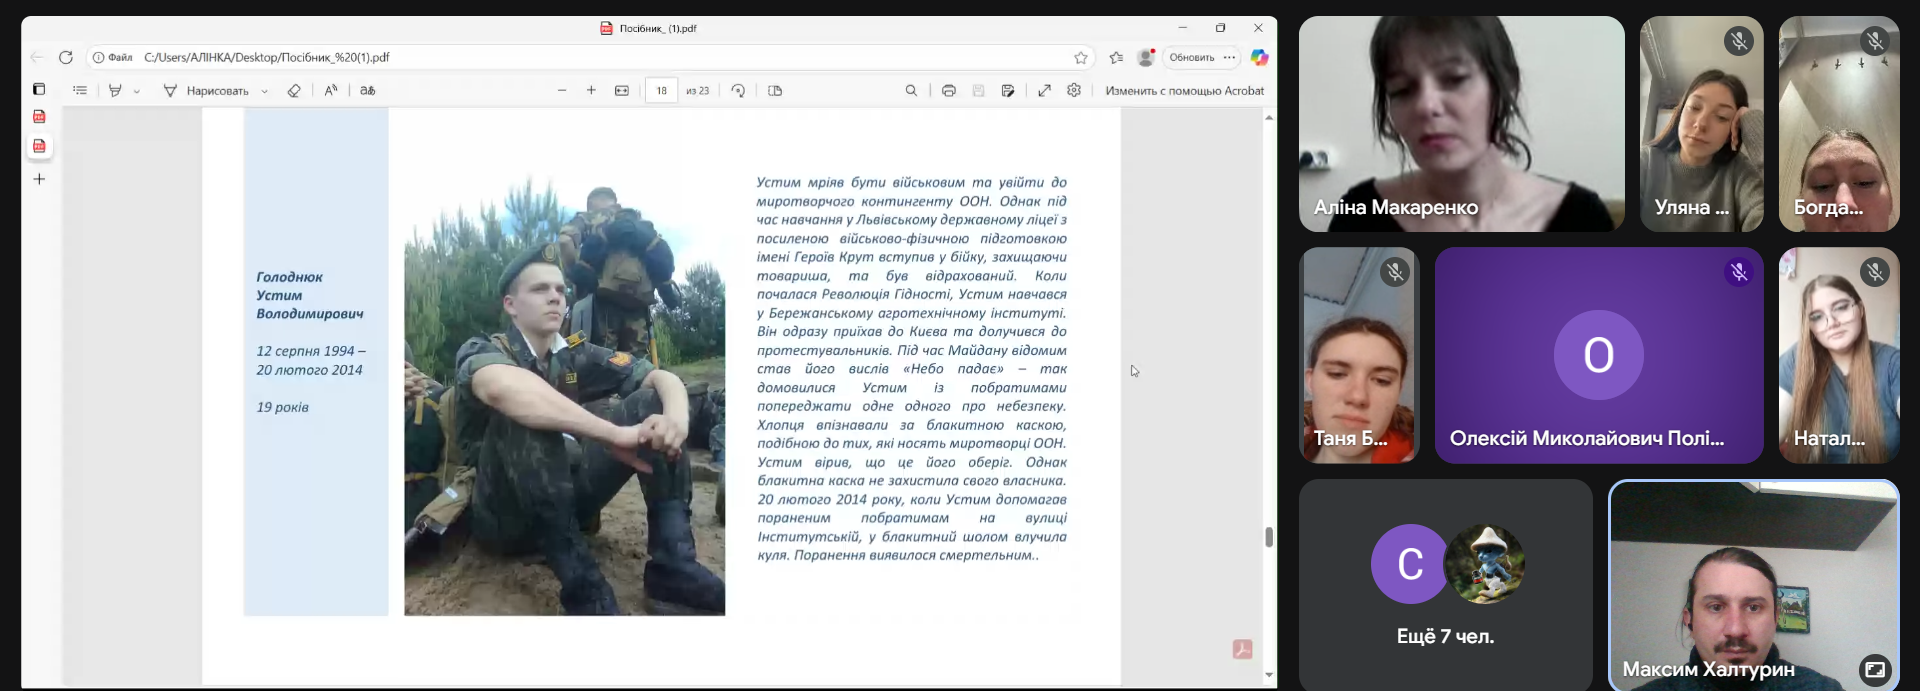Toggle the vertical tabs pane
This screenshot has height=691, width=1920.
39,89
